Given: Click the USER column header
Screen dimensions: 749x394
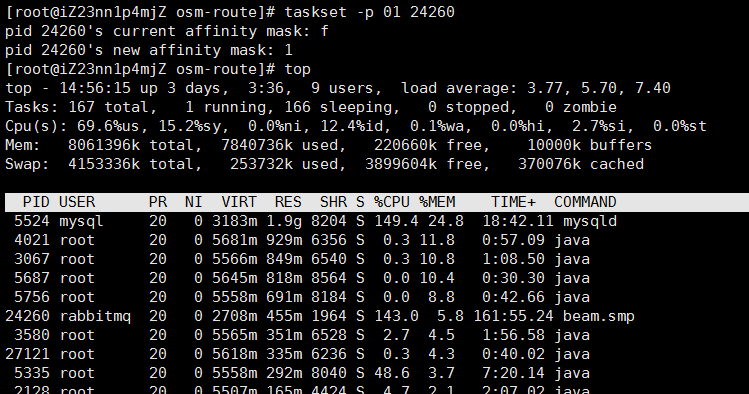Looking at the screenshot, I should [77, 202].
